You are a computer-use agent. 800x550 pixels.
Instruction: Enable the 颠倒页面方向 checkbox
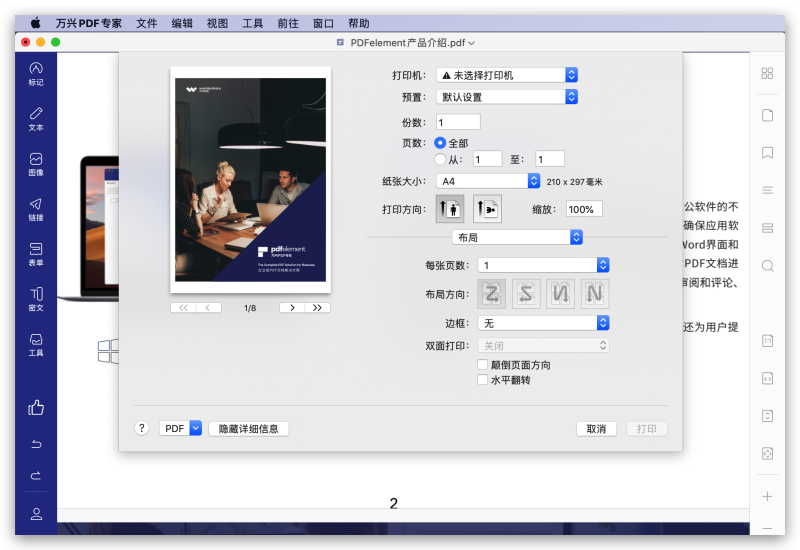(483, 365)
